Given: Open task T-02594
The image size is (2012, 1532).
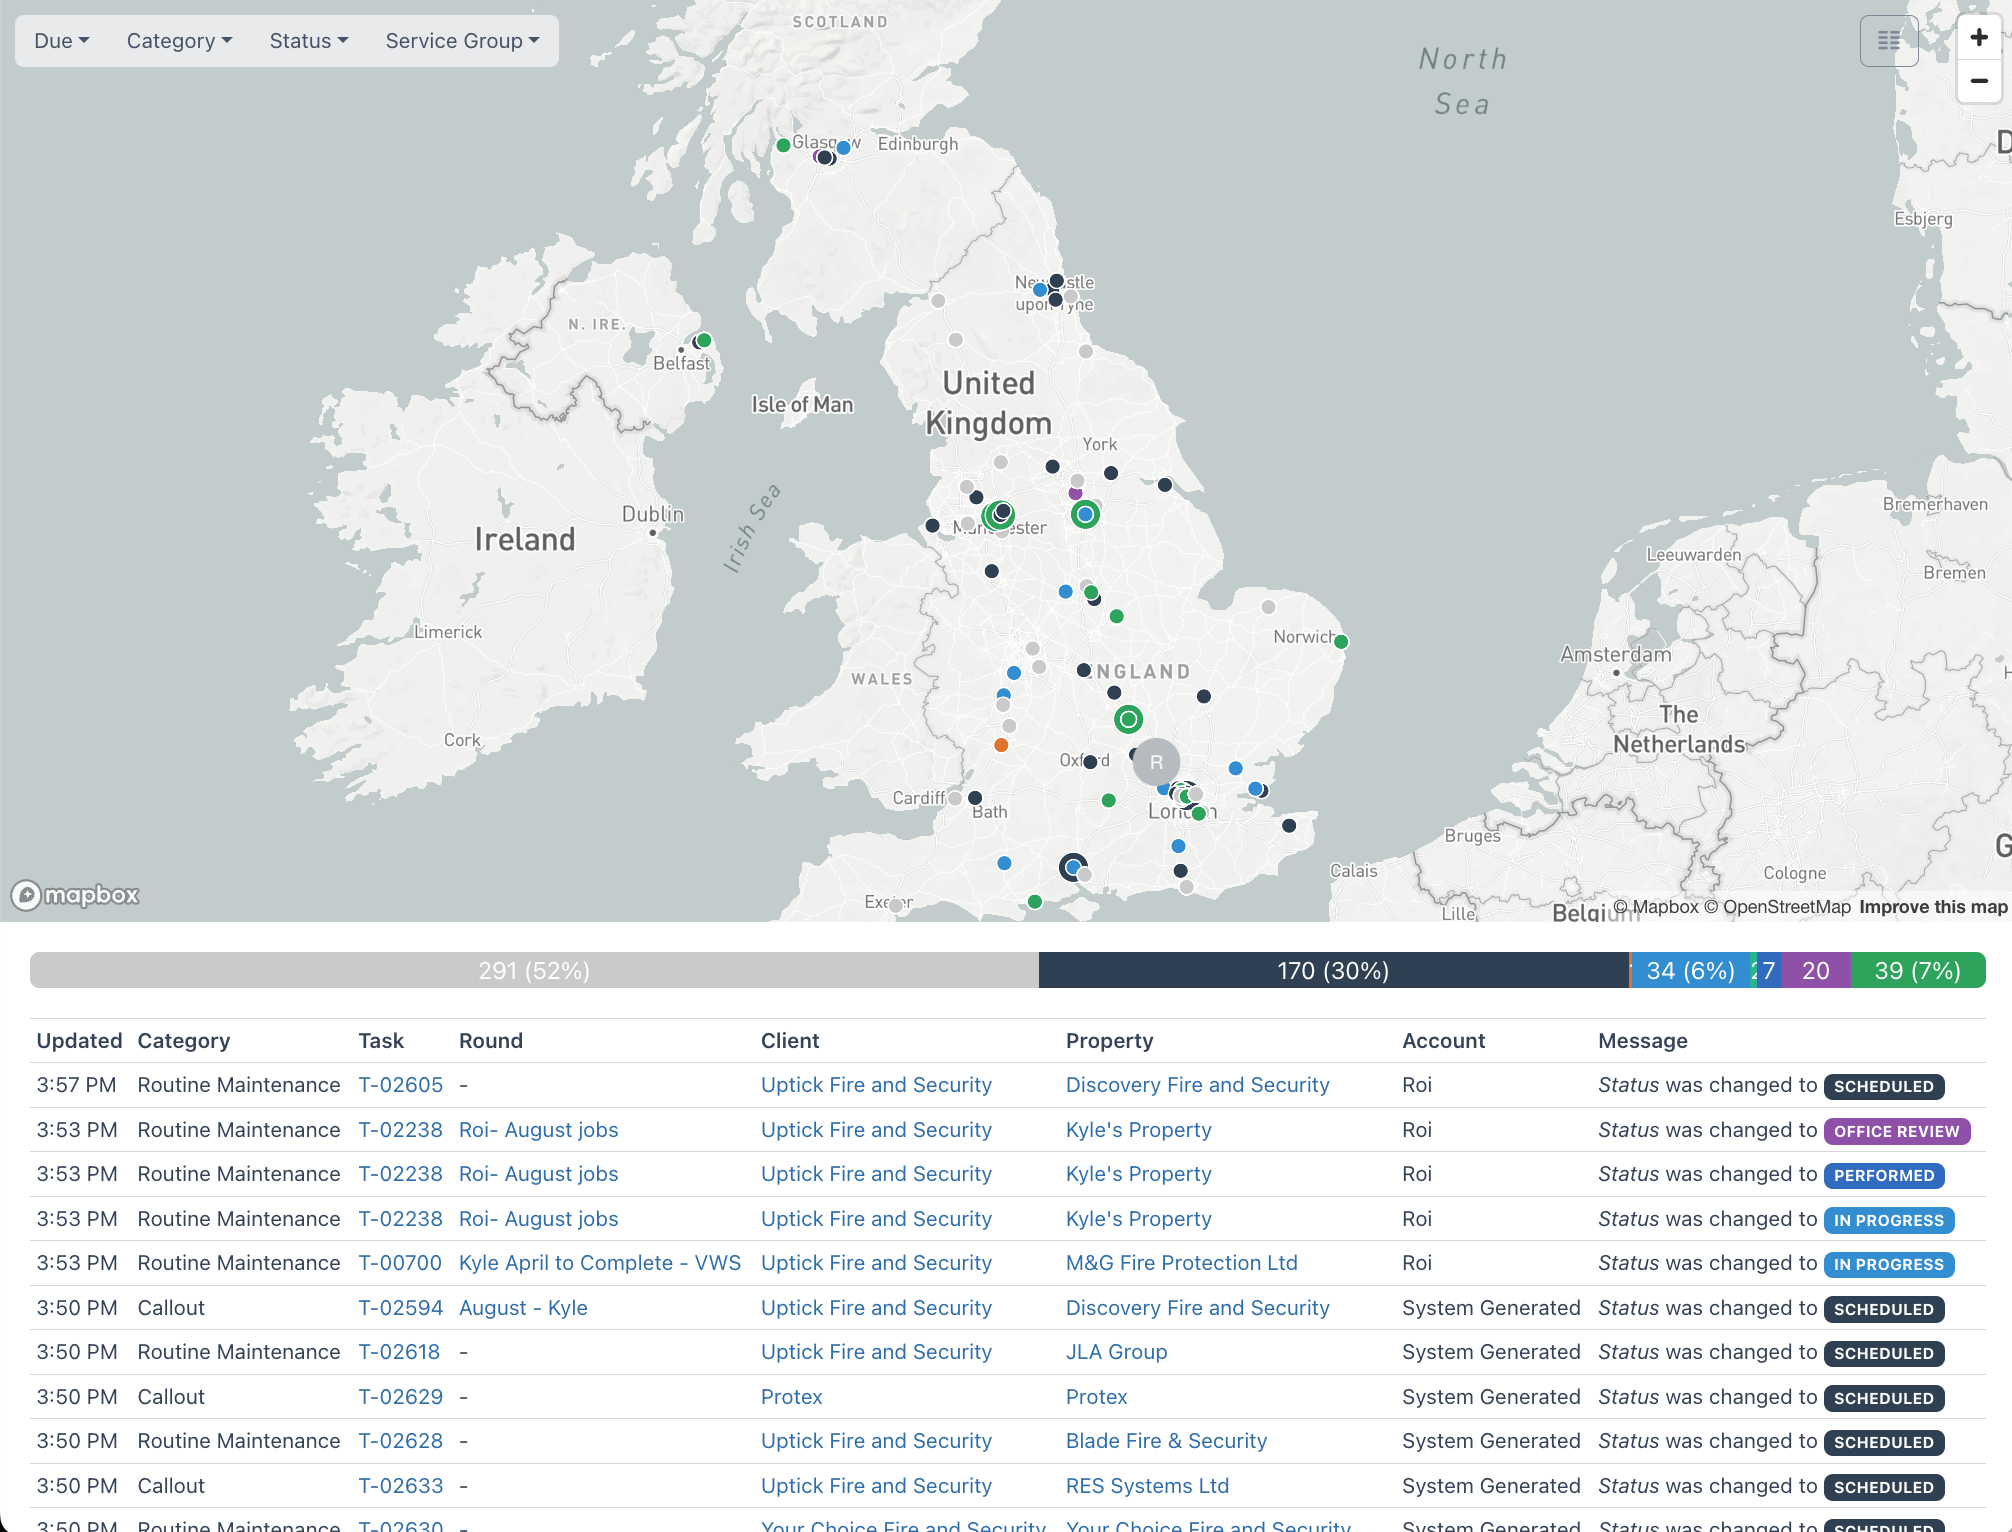Looking at the screenshot, I should coord(400,1308).
